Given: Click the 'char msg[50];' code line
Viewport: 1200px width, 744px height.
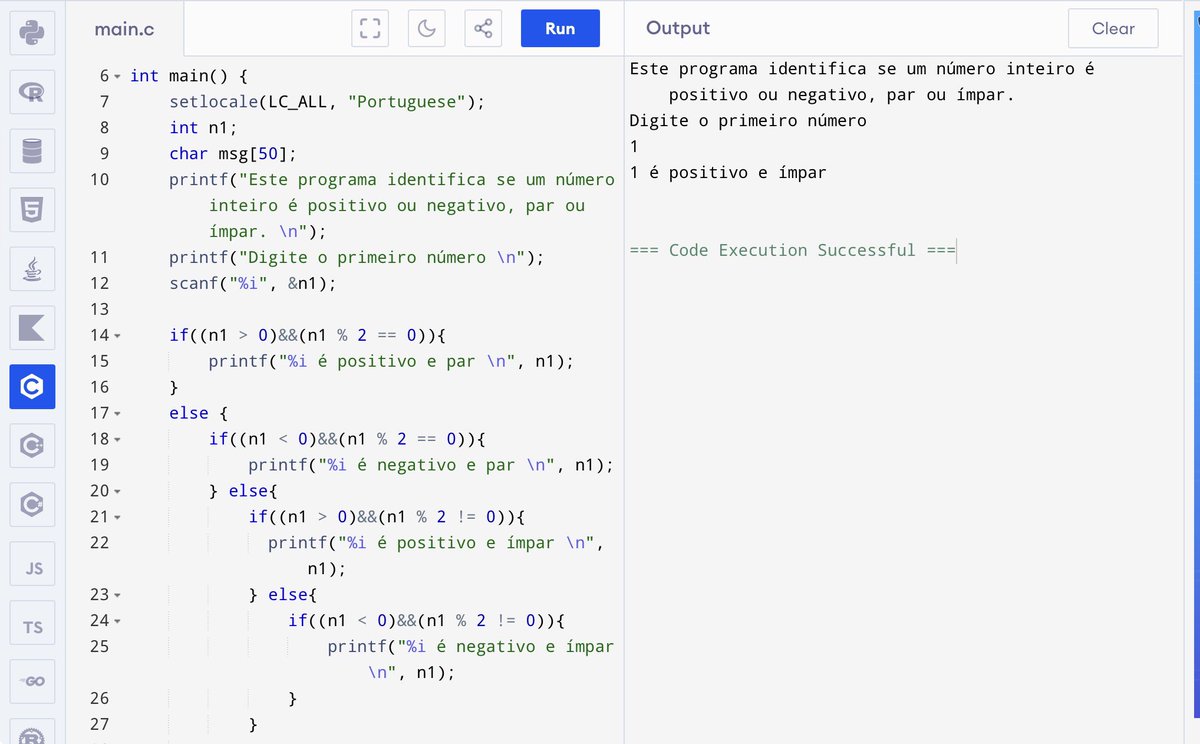Looking at the screenshot, I should (x=233, y=153).
